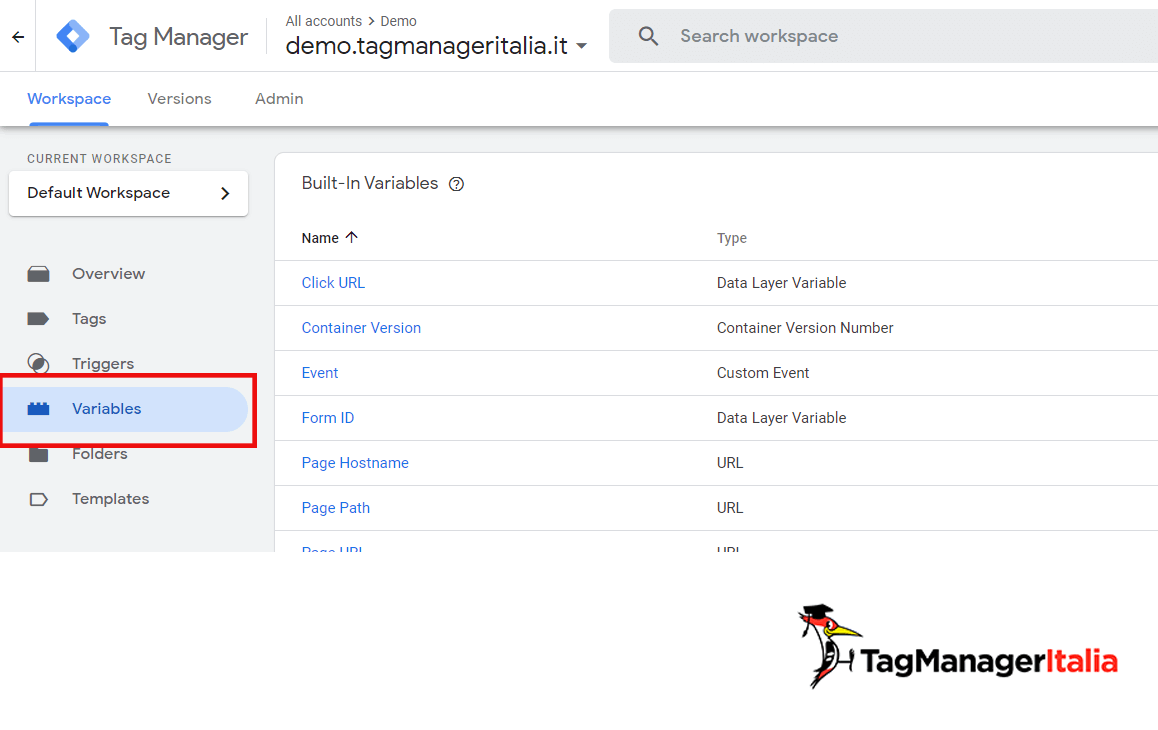
Task: Click the demo.tagmanageritalia.it container name
Action: pyautogui.click(x=427, y=46)
